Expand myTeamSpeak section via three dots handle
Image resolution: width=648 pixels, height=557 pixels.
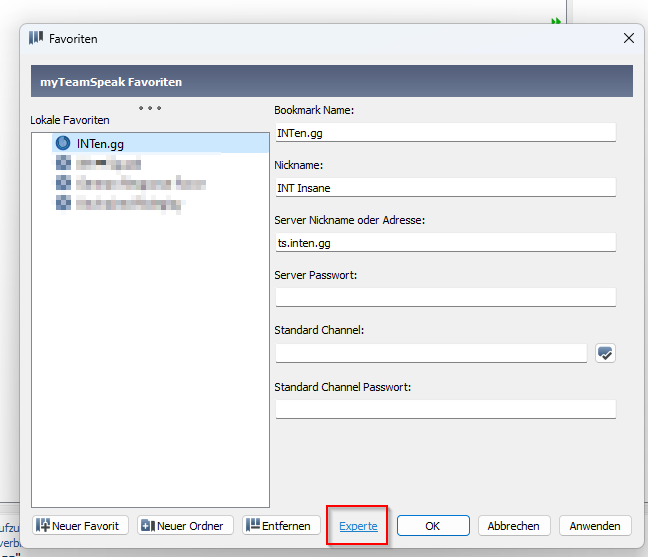tap(150, 108)
